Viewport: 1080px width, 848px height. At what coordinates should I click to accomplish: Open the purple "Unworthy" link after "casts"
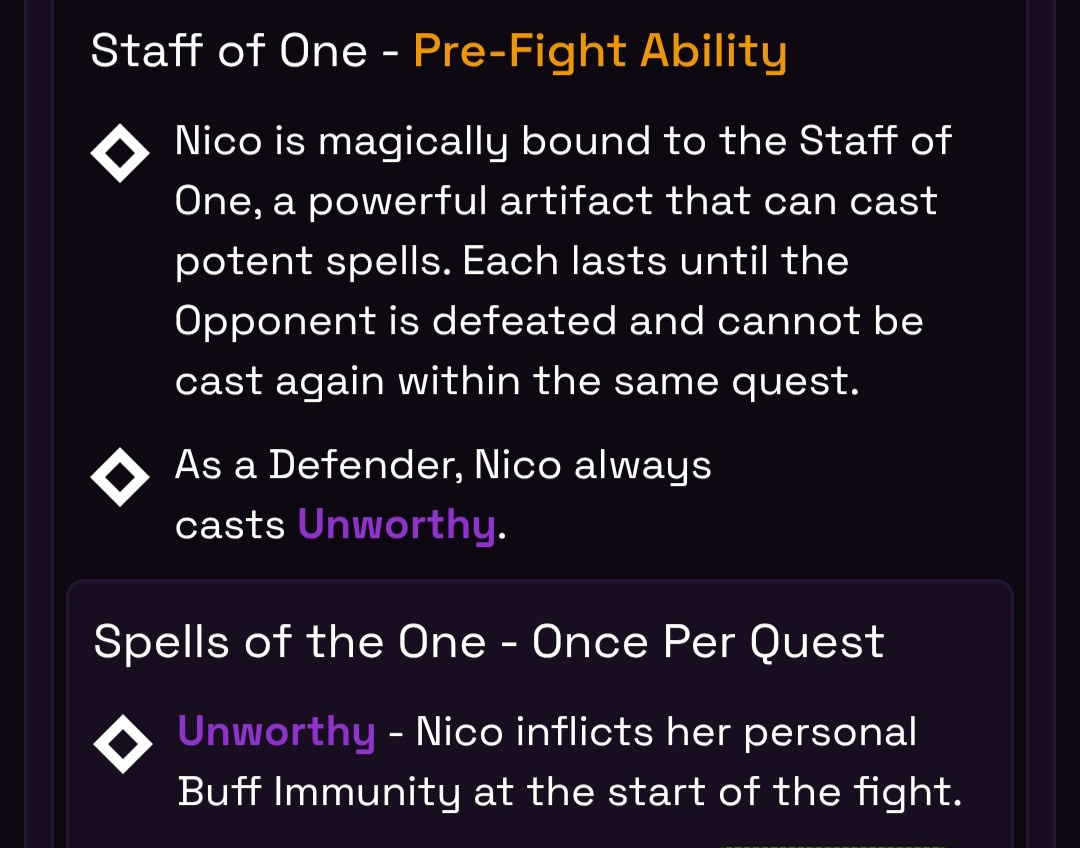pyautogui.click(x=397, y=525)
